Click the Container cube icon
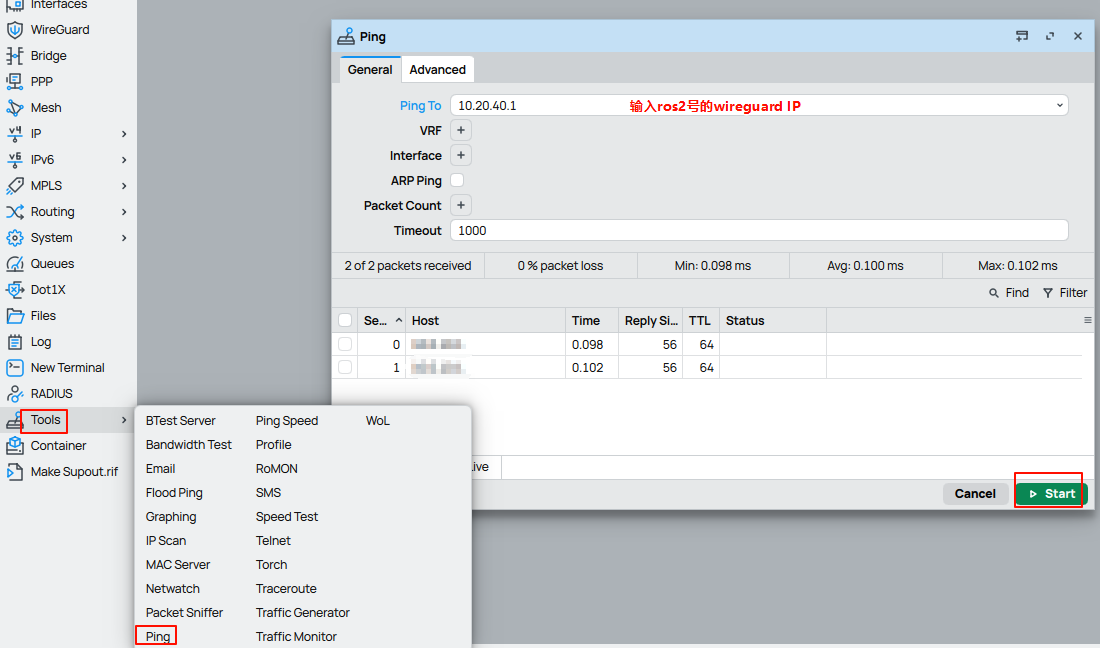1100x648 pixels. click(15, 446)
